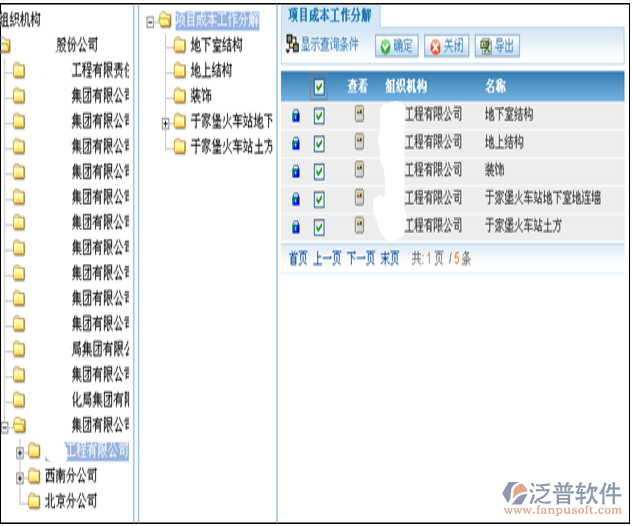The width and height of the screenshot is (632, 526).
Task: Click 名称 column header
Action: pos(495,86)
